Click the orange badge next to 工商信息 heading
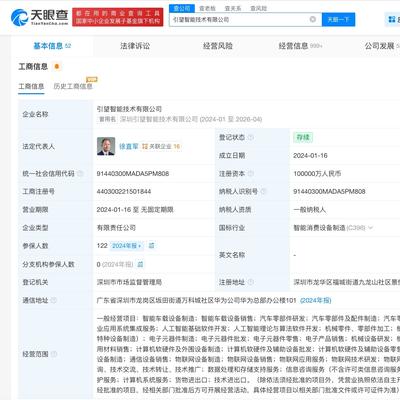Viewport: 400px width, 400px height. (x=57, y=67)
